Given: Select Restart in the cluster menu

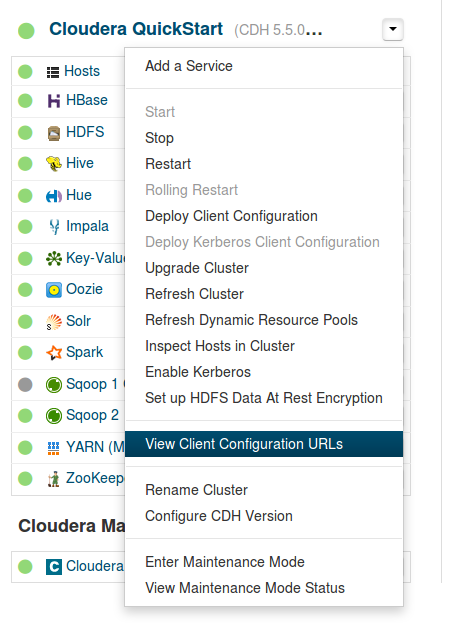Looking at the screenshot, I should click(168, 164).
